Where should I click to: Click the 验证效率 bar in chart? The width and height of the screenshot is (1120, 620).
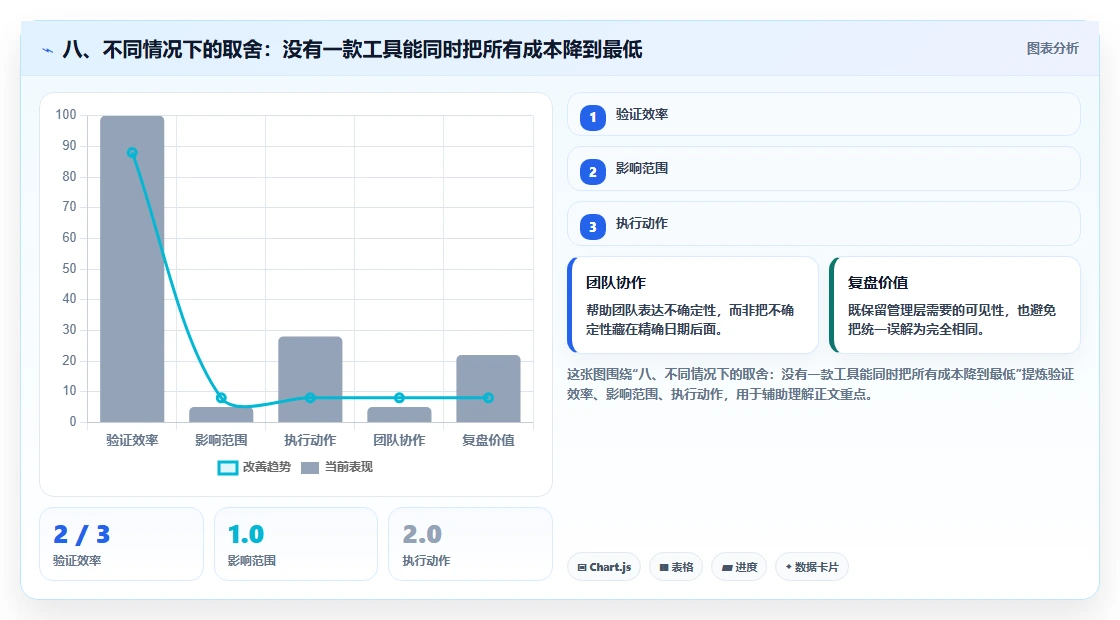pos(132,269)
